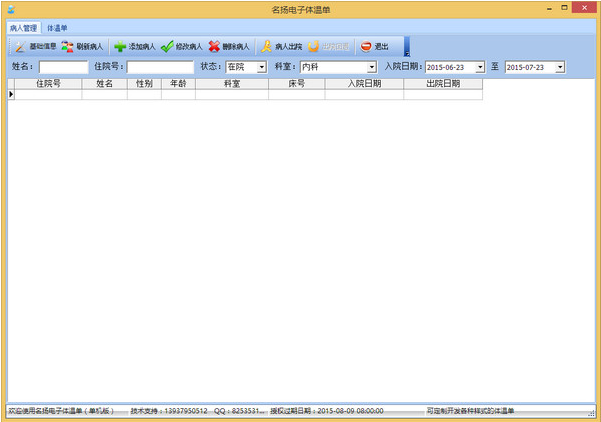601x422 pixels.
Task: Click the greyed 出院回退 undo icon
Action: (314, 46)
